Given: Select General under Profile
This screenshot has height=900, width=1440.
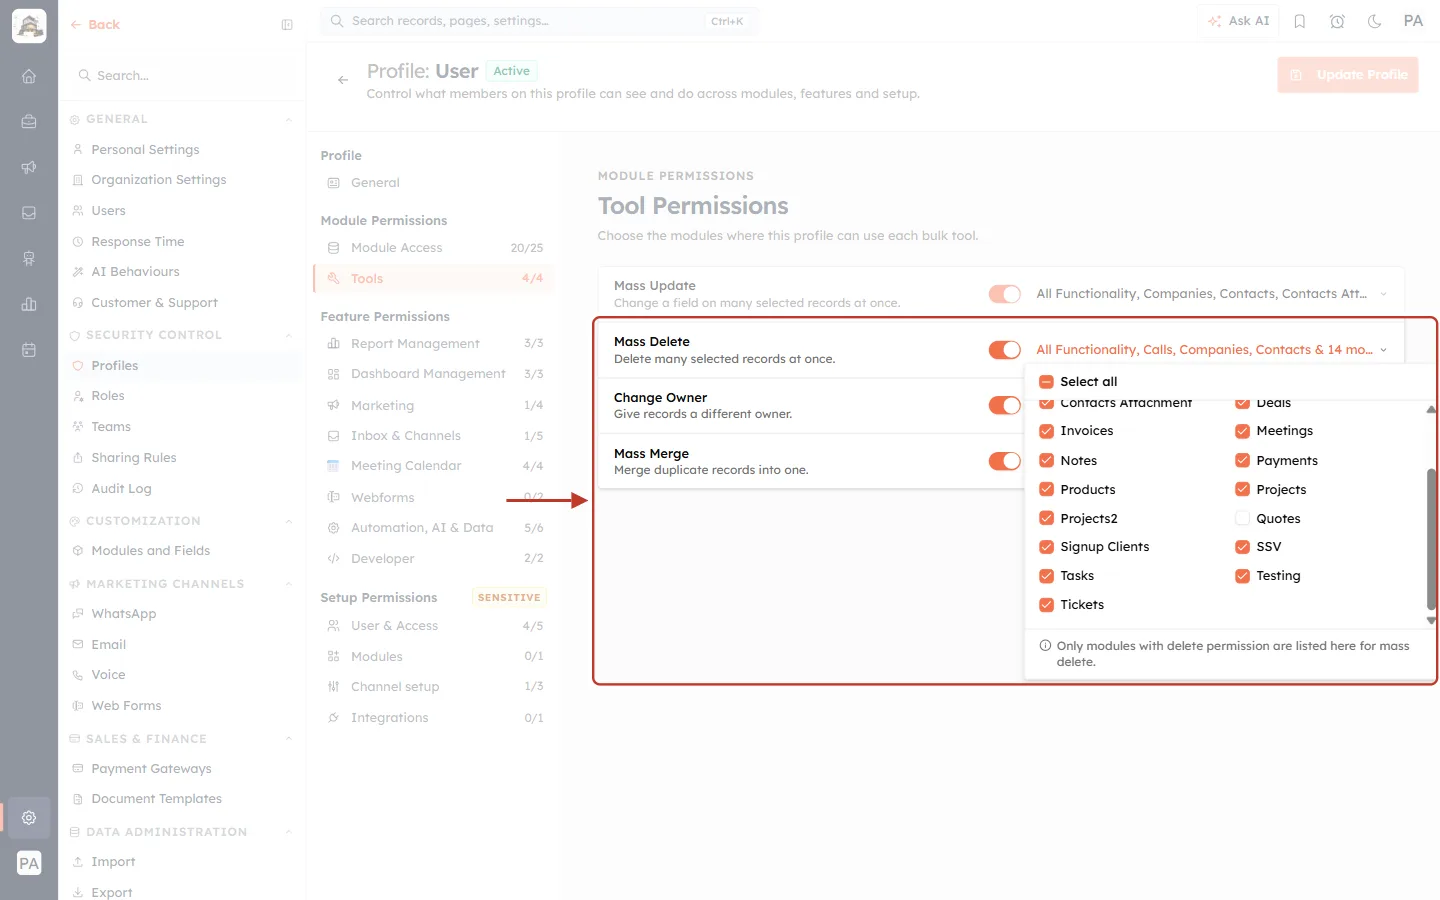Looking at the screenshot, I should (434, 183).
